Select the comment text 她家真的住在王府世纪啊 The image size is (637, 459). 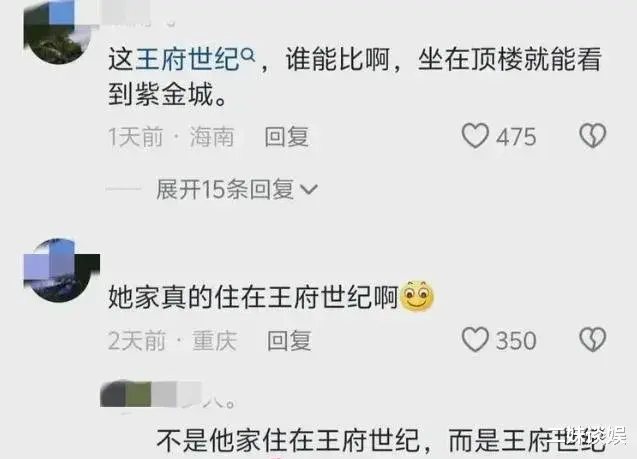tap(254, 297)
